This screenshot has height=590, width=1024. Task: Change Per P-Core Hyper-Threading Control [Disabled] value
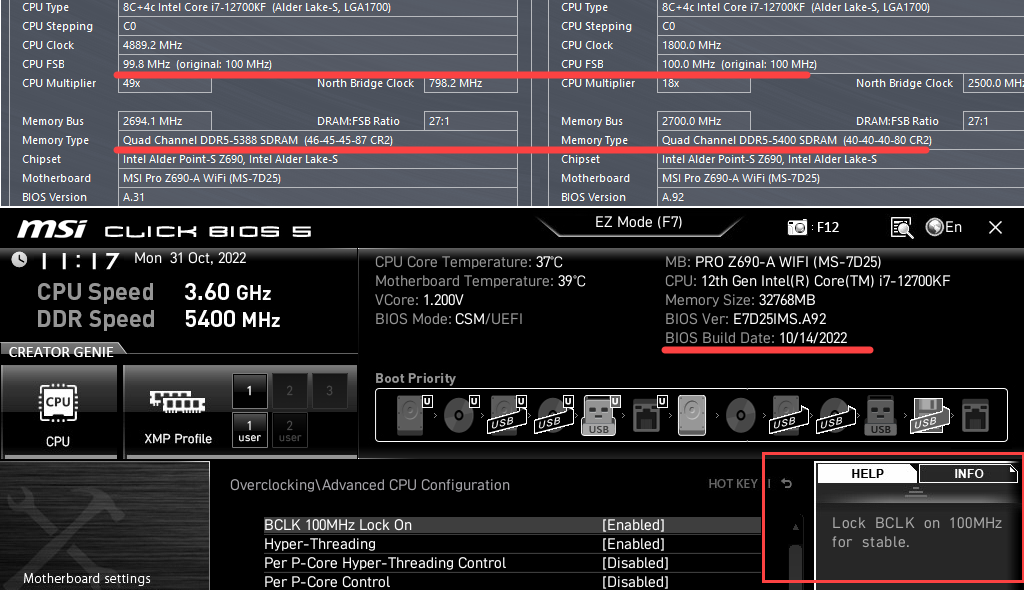pos(635,563)
